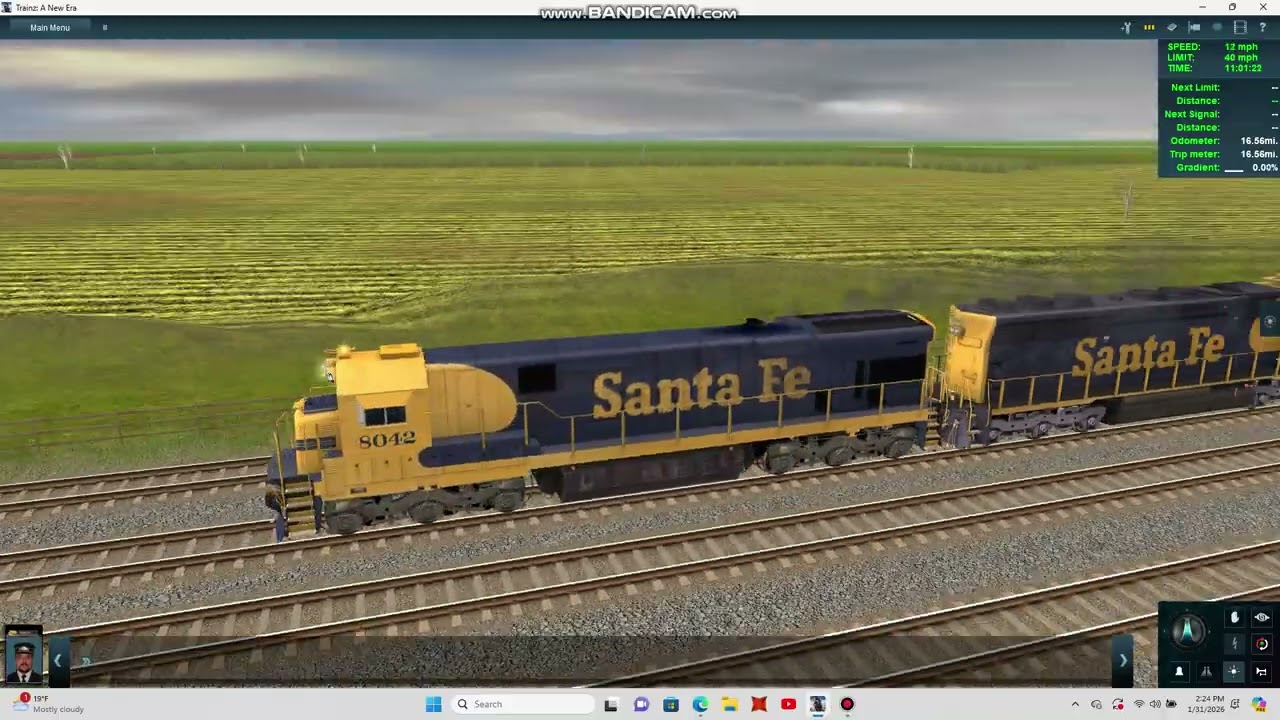
Task: Open Bandicam recorder on the taskbar
Action: (x=847, y=704)
